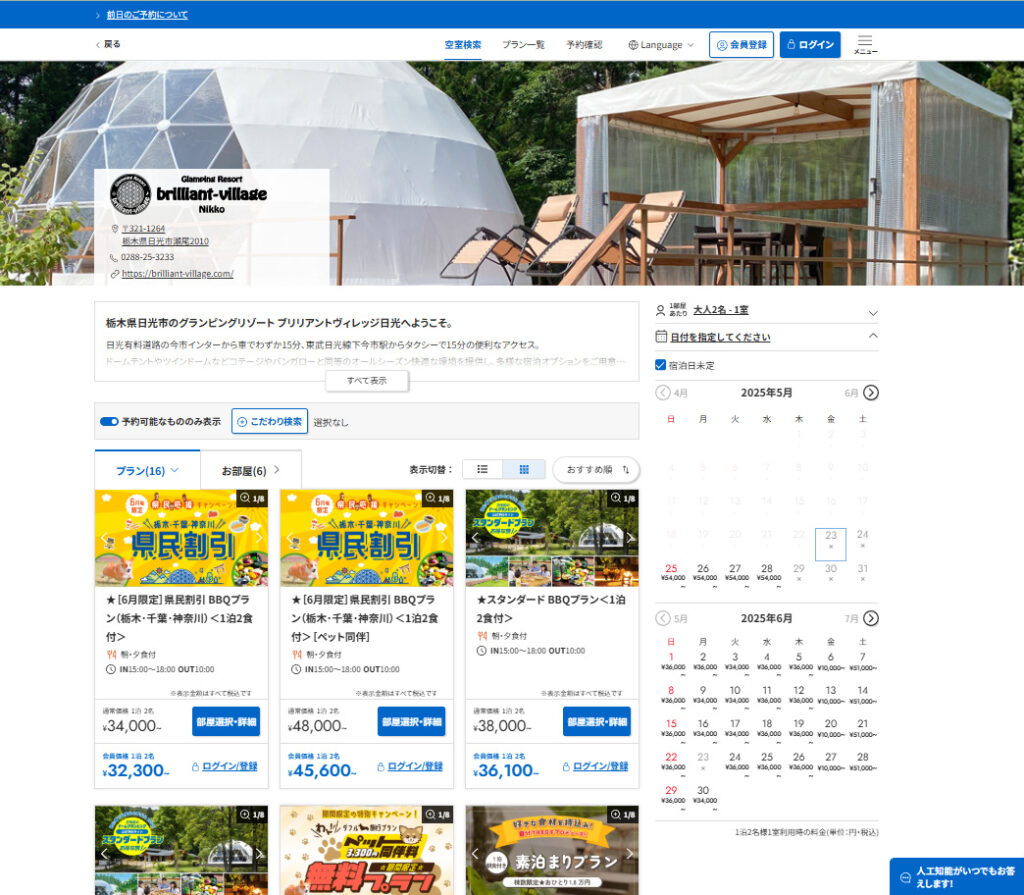The height and width of the screenshot is (895, 1024).
Task: Expand プラン(16) tab chevron
Action: click(x=174, y=470)
